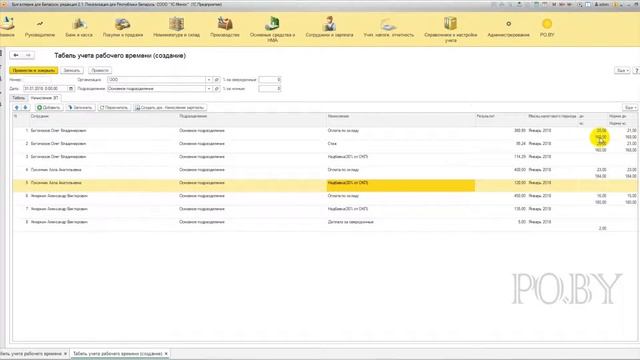Open the Банк и касса section
This screenshot has height=360, width=640.
[79, 28]
